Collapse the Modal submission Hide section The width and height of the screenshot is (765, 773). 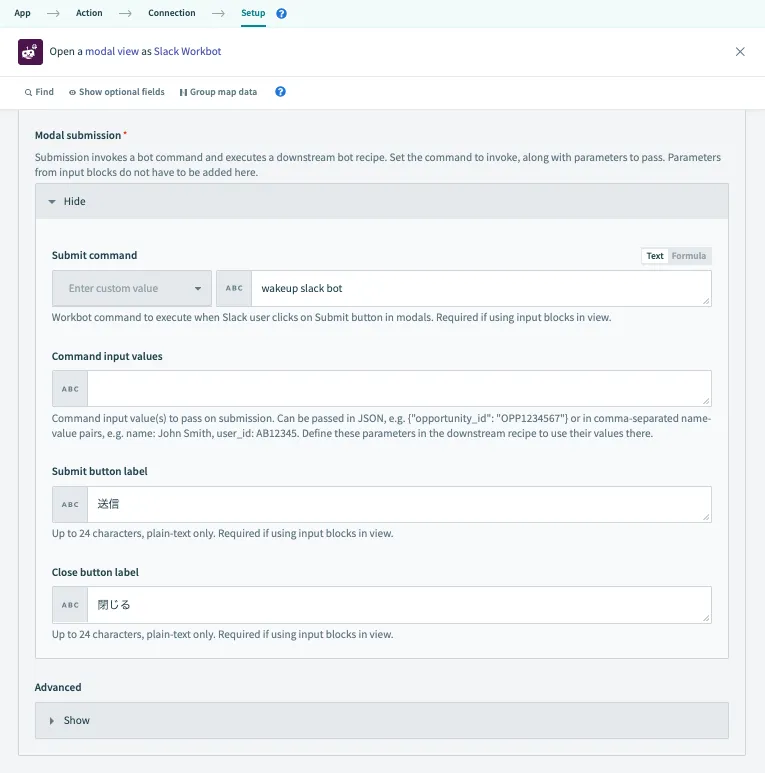pyautogui.click(x=66, y=201)
